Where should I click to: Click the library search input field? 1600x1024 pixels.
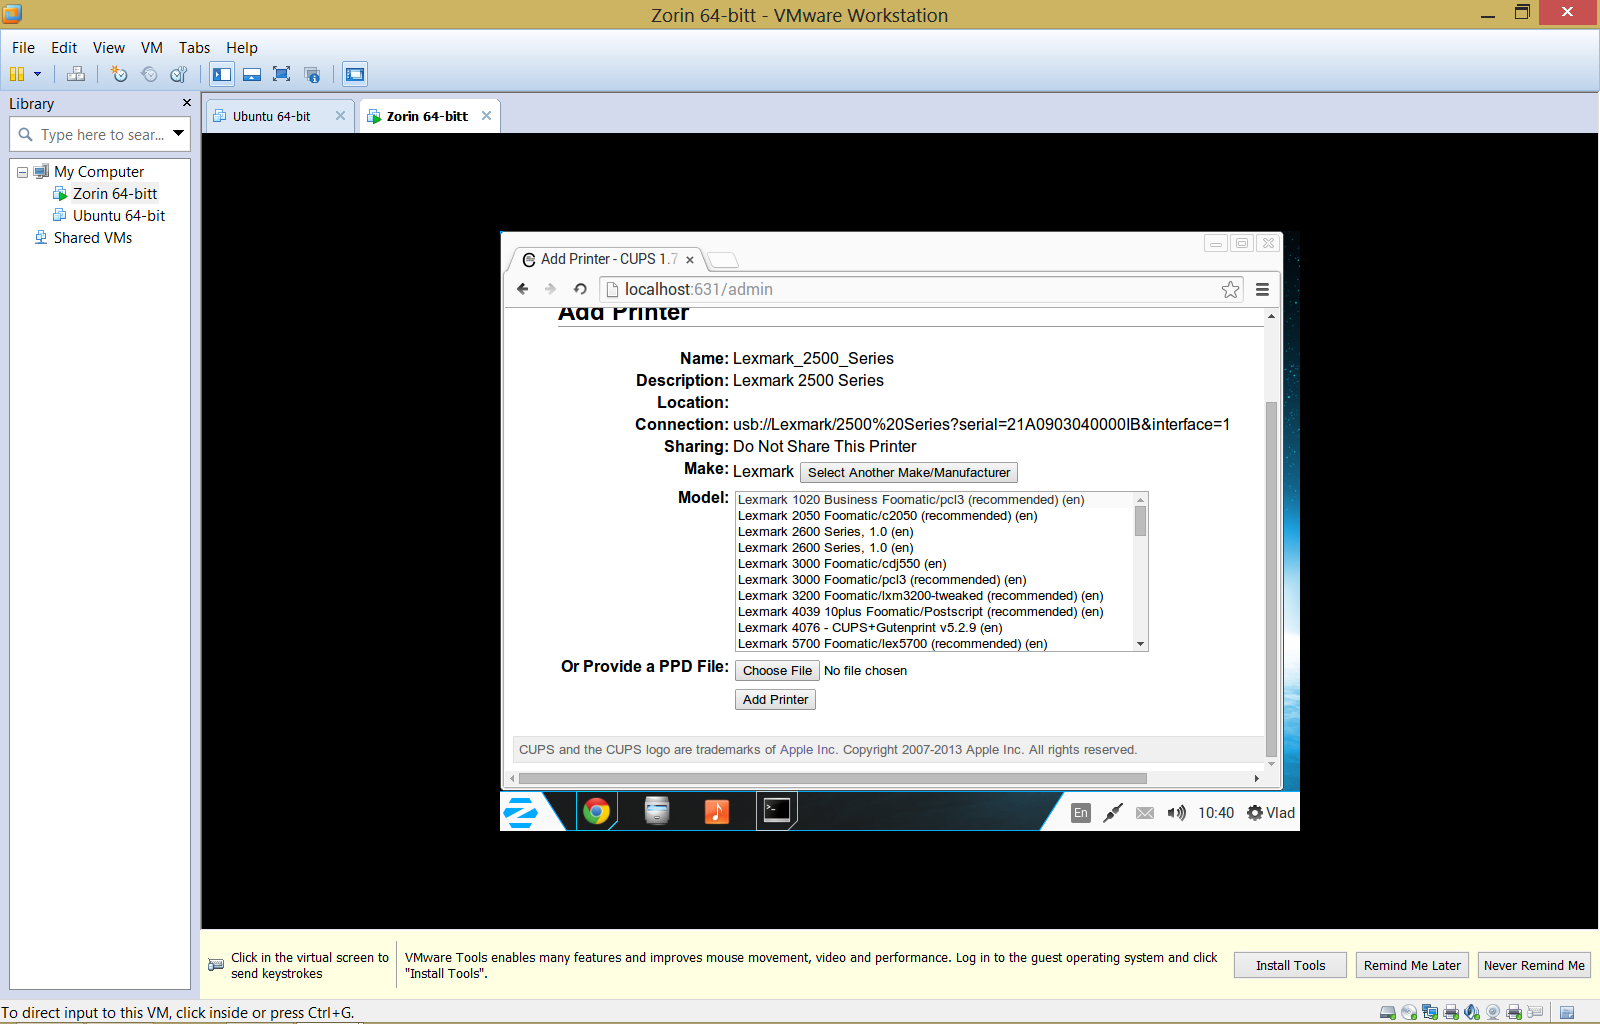[102, 134]
